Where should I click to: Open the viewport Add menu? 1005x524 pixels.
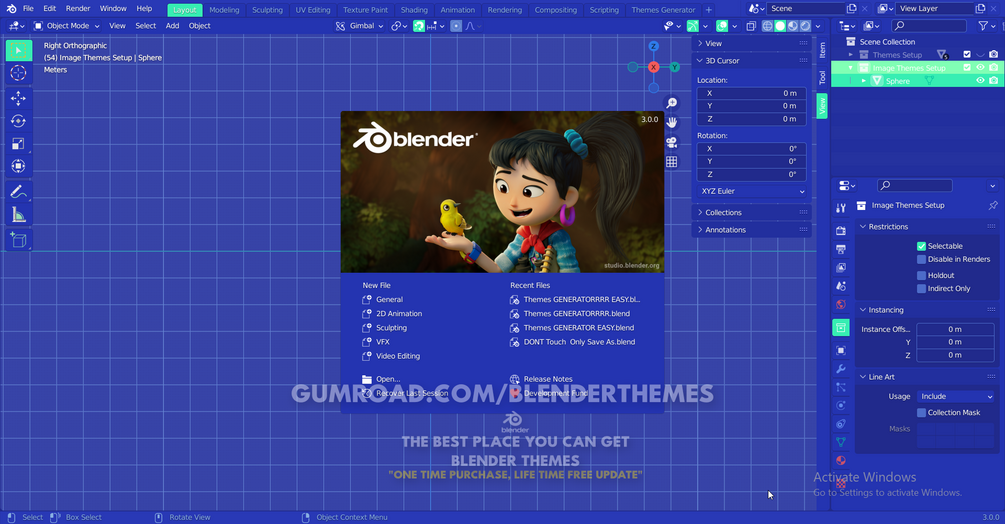172,26
